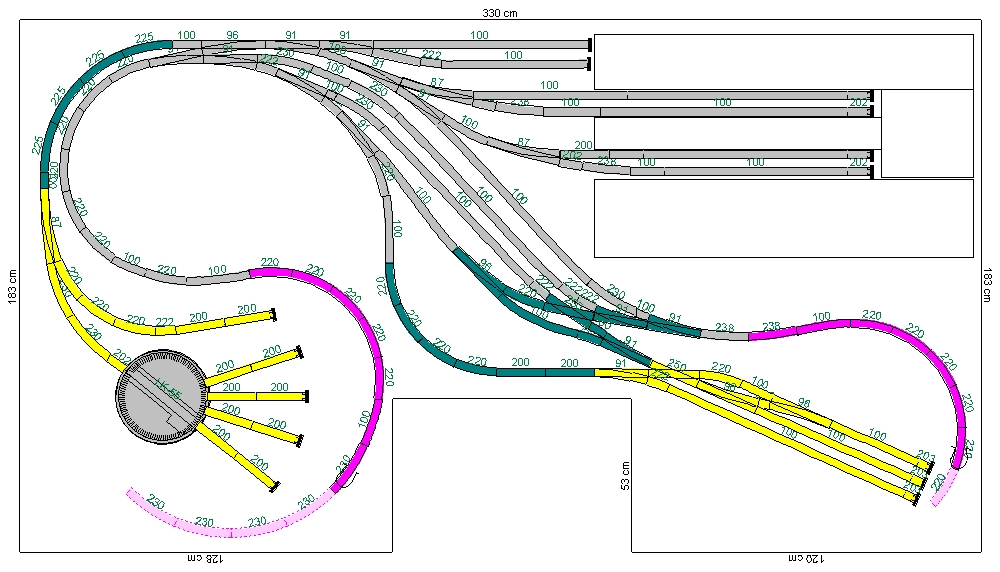Click the large empty rectangle below the sidings

784,218
